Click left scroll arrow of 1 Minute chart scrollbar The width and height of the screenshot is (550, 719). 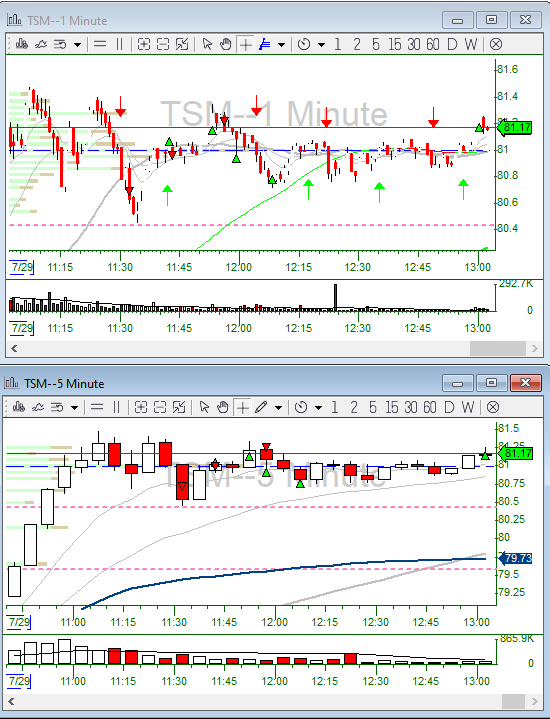14,348
